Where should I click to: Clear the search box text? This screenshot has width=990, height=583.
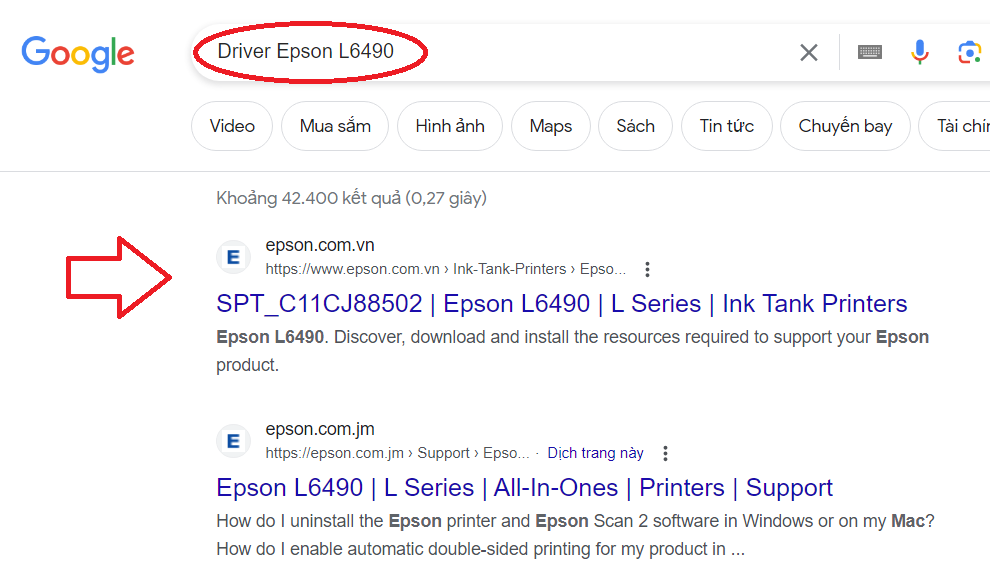pos(808,53)
